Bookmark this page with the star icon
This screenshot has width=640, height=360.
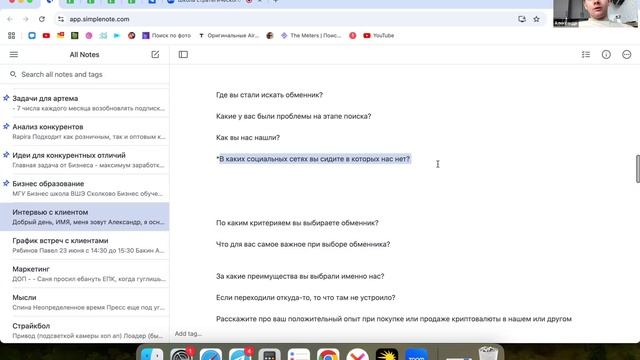536,19
